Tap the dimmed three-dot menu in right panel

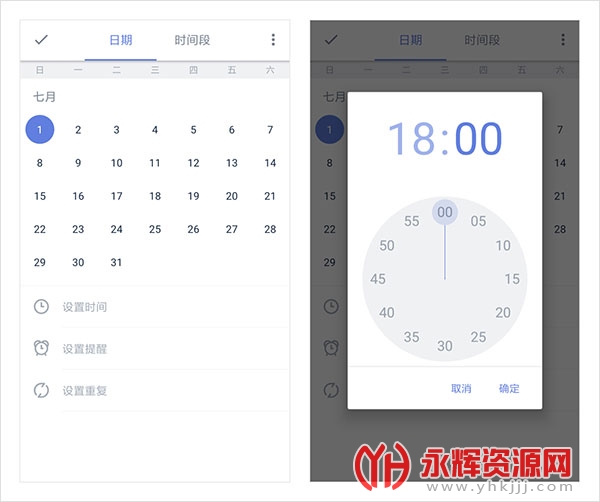(562, 39)
